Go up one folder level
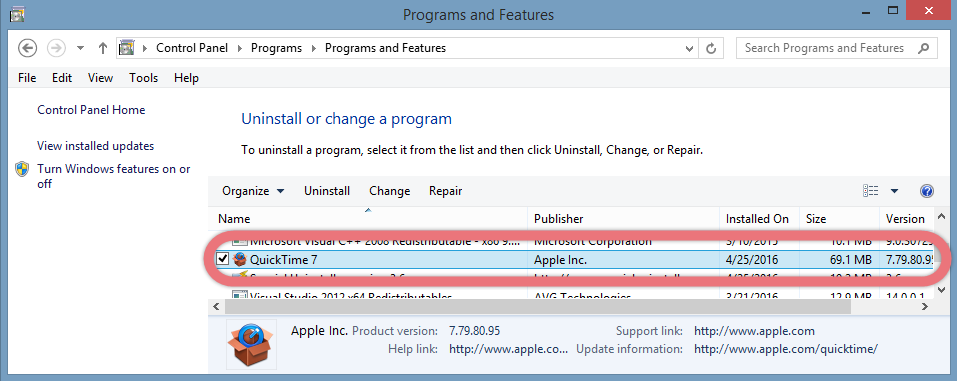 [x=103, y=48]
